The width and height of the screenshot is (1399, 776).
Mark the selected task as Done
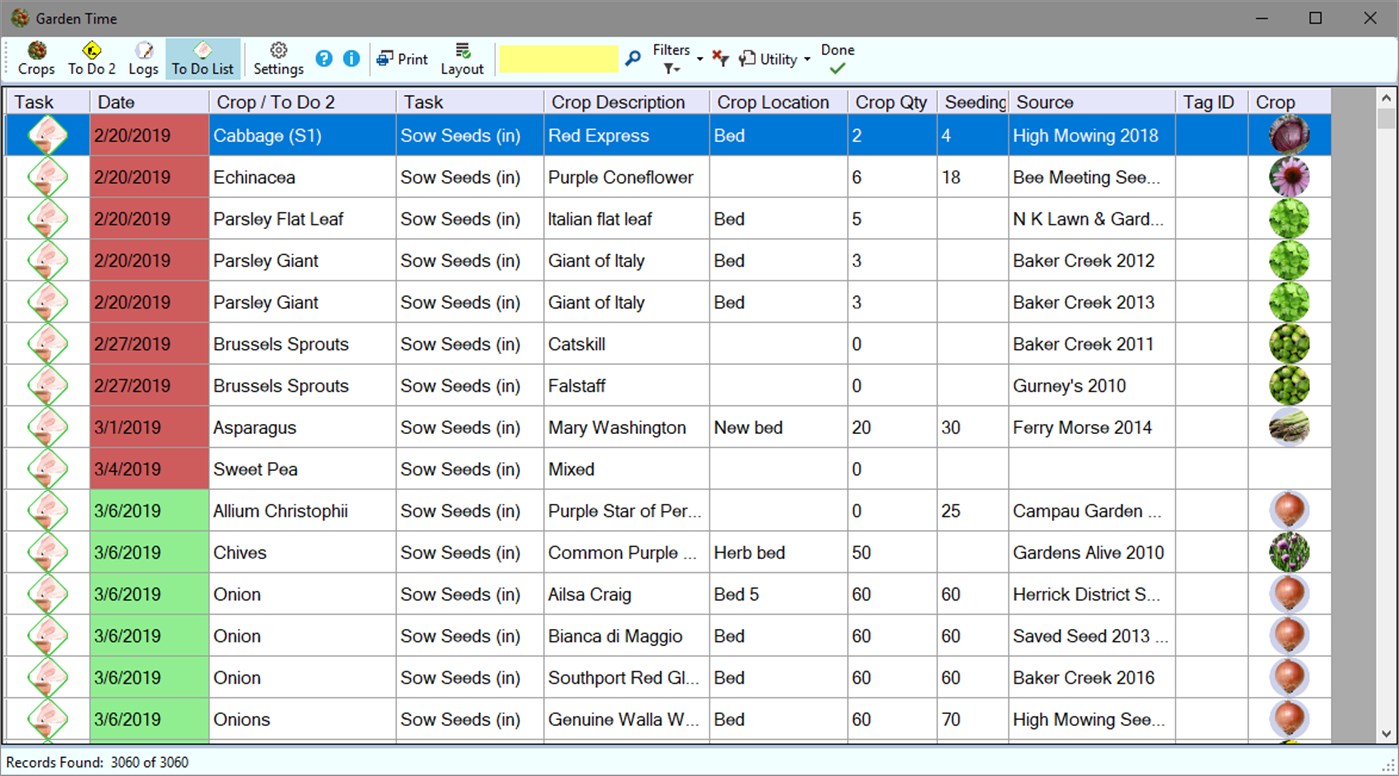point(837,58)
